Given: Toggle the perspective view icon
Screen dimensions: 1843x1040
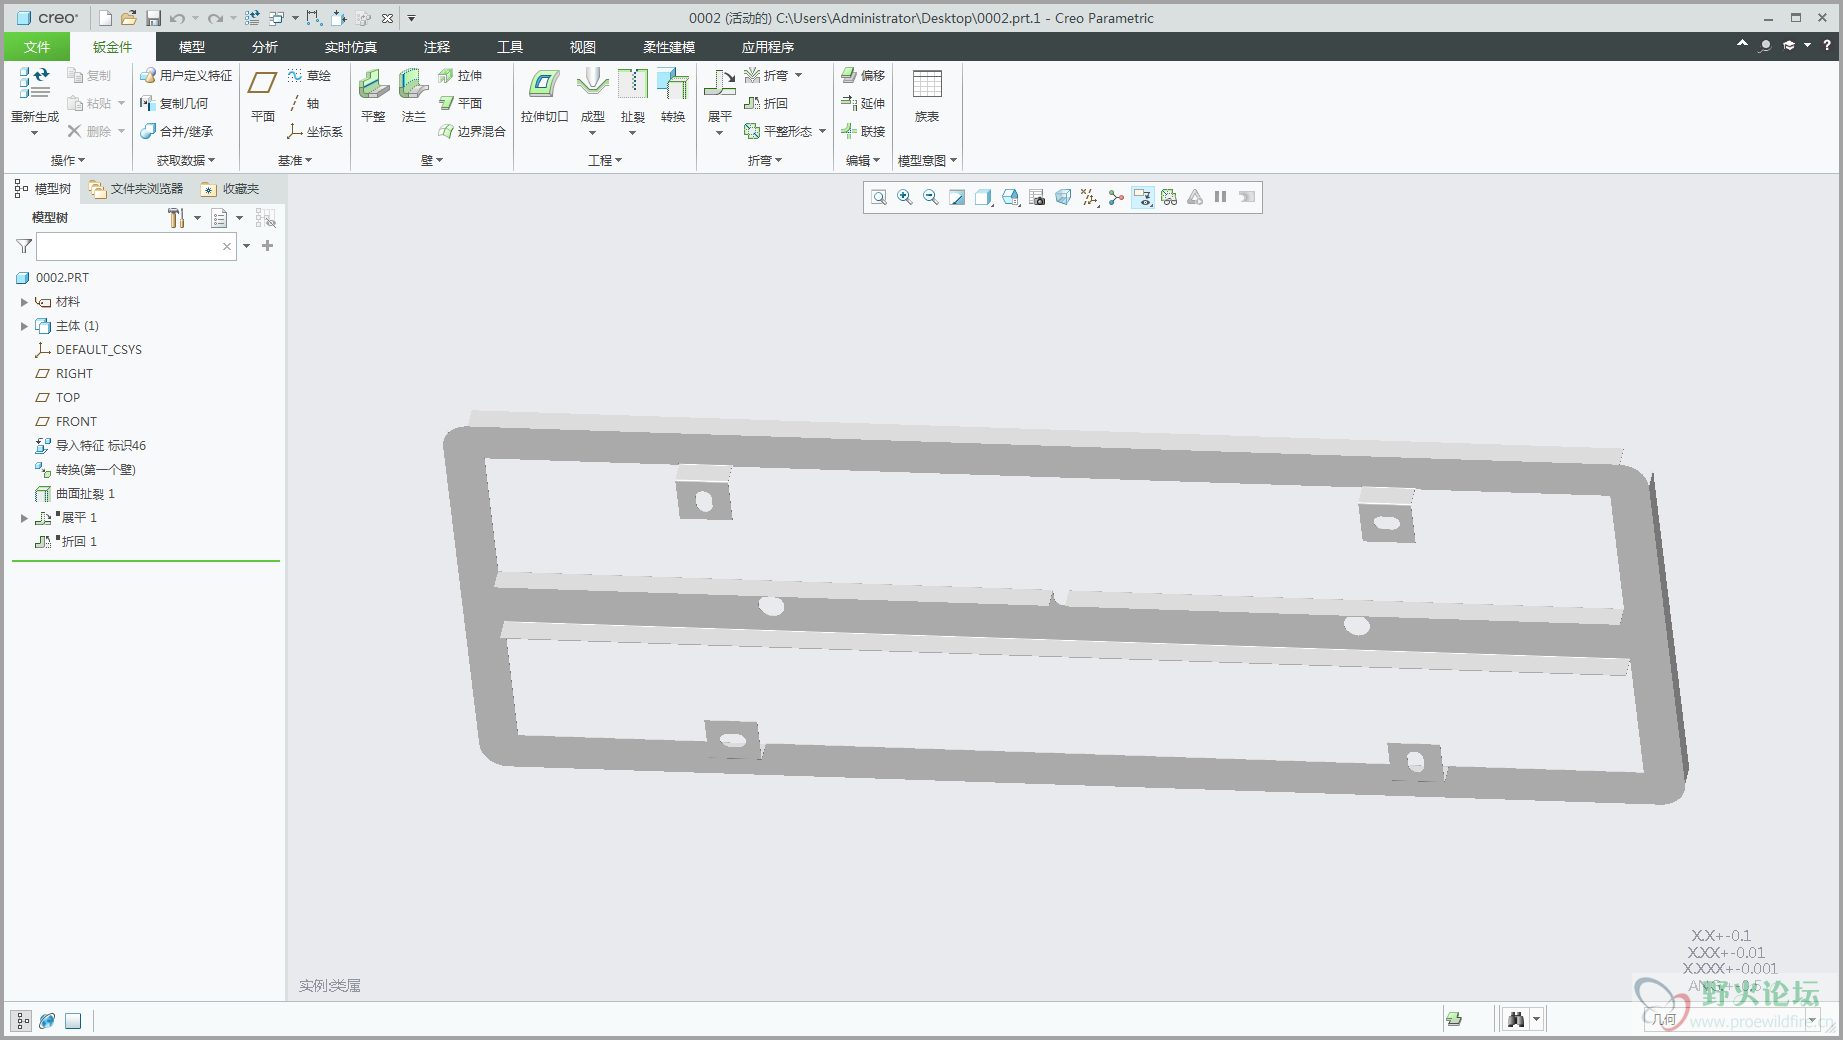Looking at the screenshot, I should tap(1063, 197).
